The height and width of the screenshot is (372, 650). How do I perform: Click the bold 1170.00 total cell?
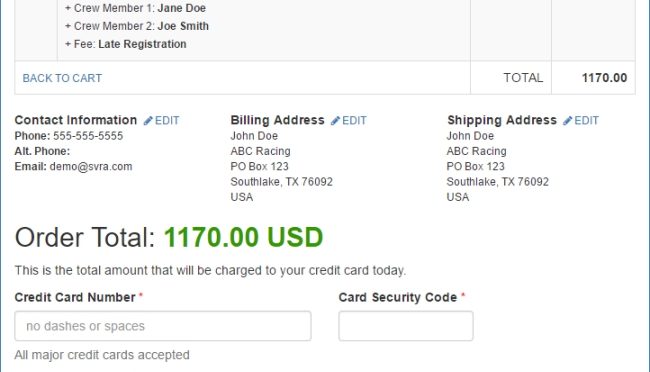[x=604, y=78]
